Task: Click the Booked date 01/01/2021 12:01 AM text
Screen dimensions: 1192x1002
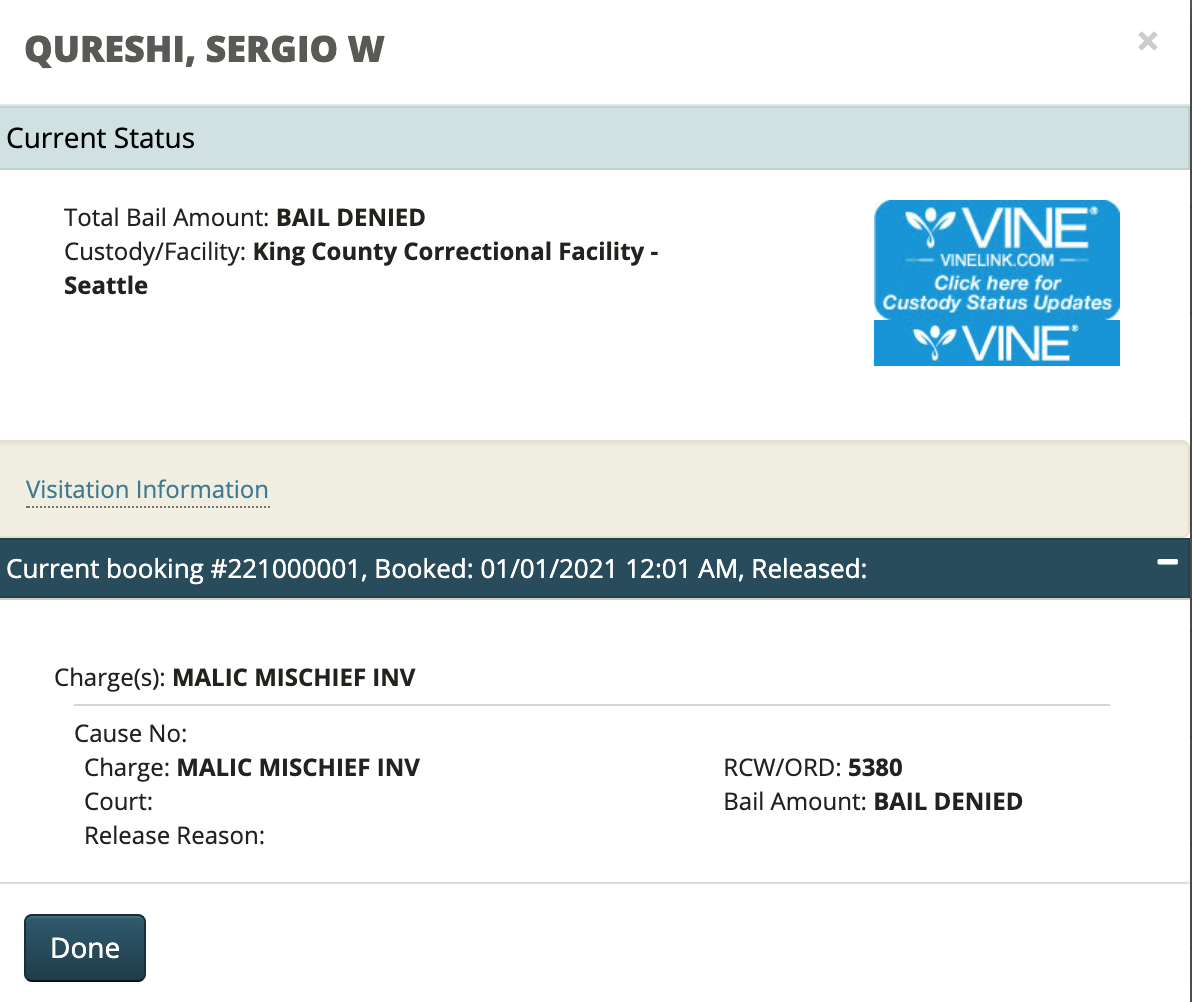Action: [608, 569]
